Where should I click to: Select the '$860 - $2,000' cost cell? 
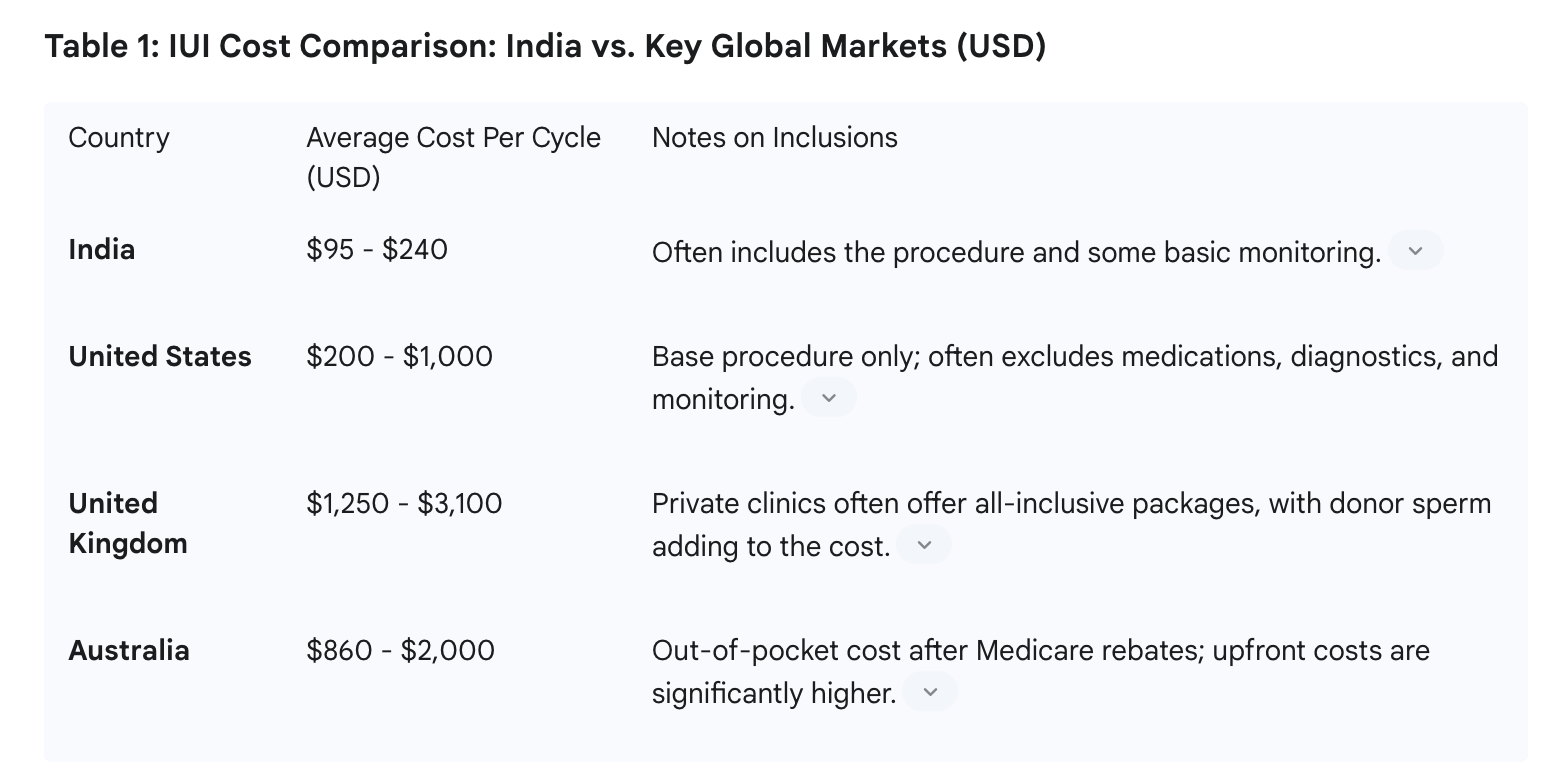click(x=400, y=650)
